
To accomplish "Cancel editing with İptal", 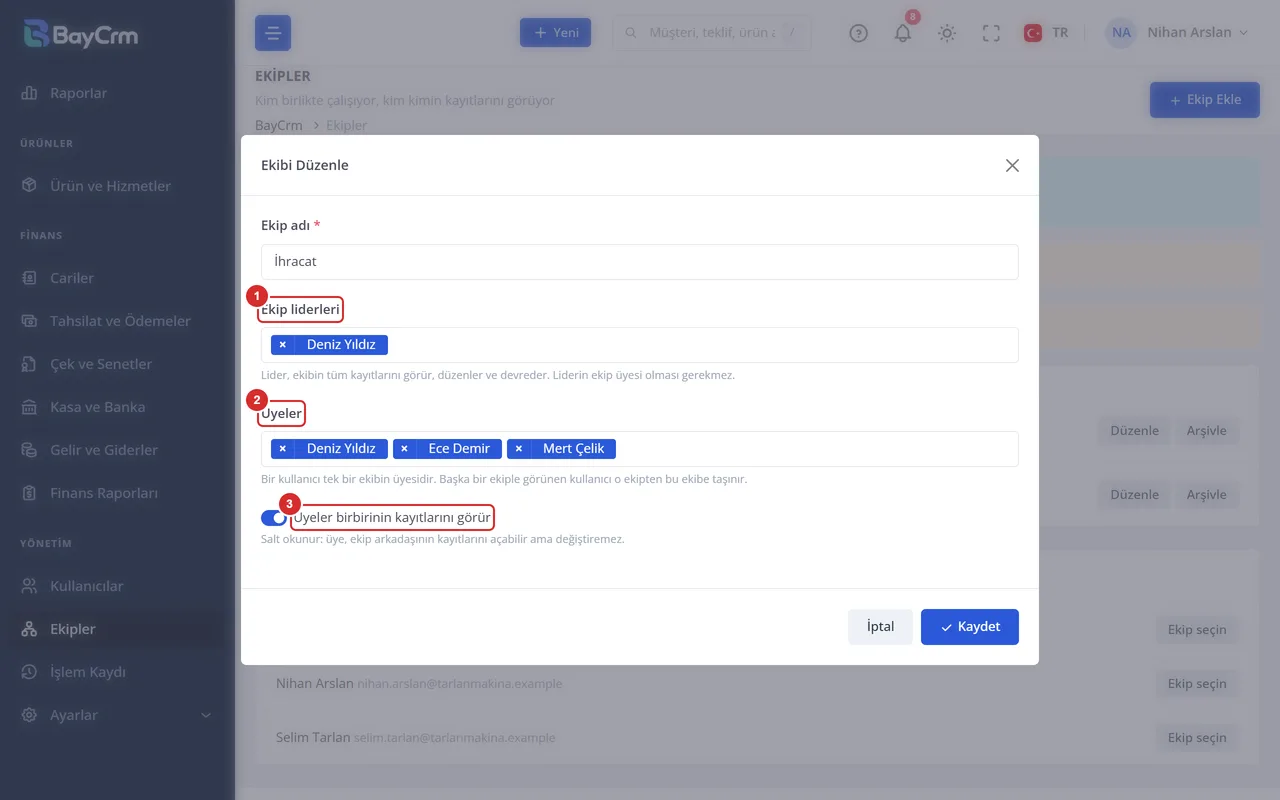I will point(880,627).
